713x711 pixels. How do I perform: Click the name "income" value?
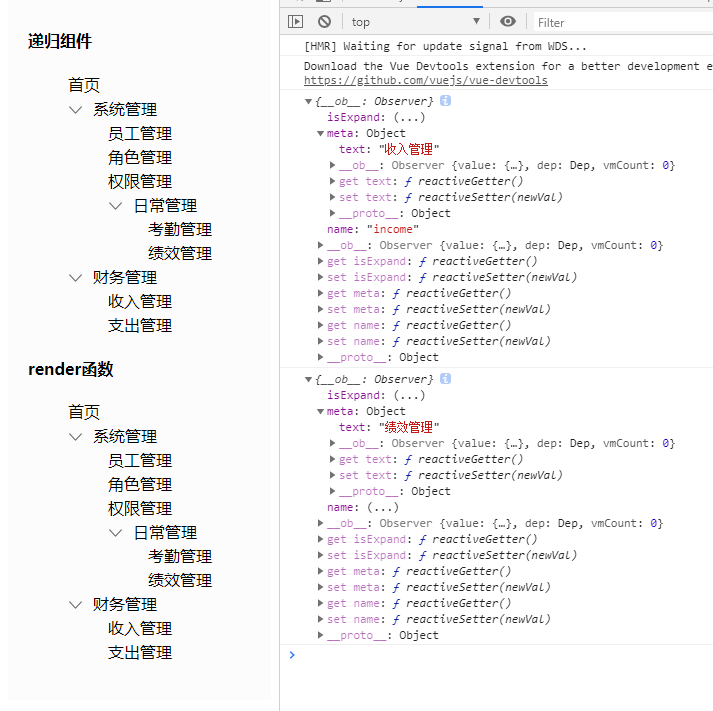[x=392, y=229]
